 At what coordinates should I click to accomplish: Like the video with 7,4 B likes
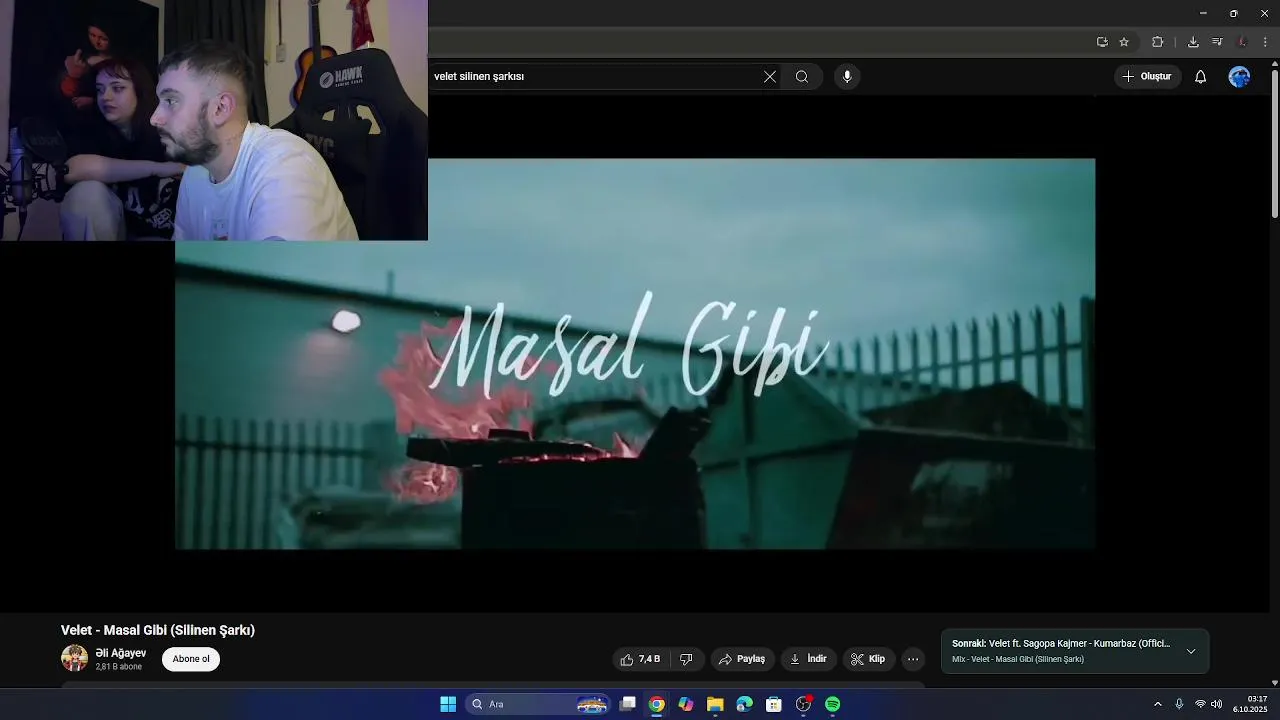pos(640,659)
